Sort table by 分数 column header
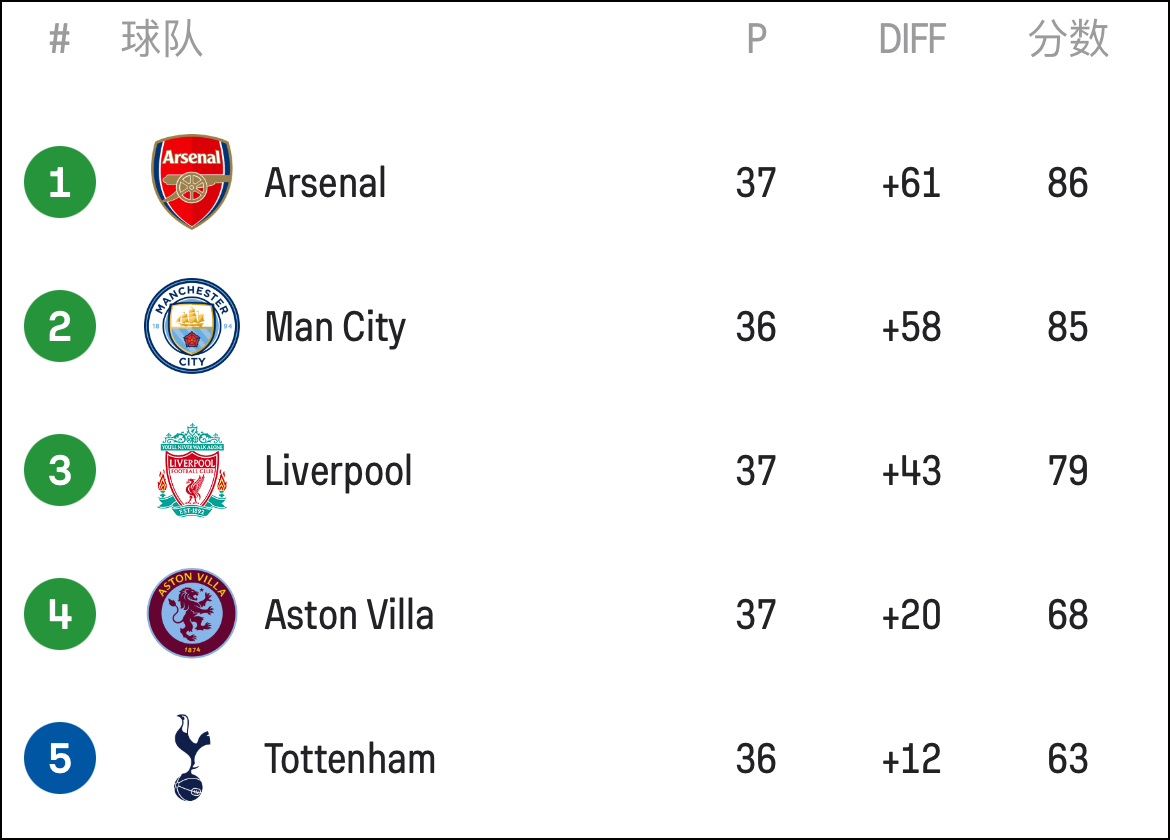Image resolution: width=1170 pixels, height=840 pixels. (x=1068, y=39)
